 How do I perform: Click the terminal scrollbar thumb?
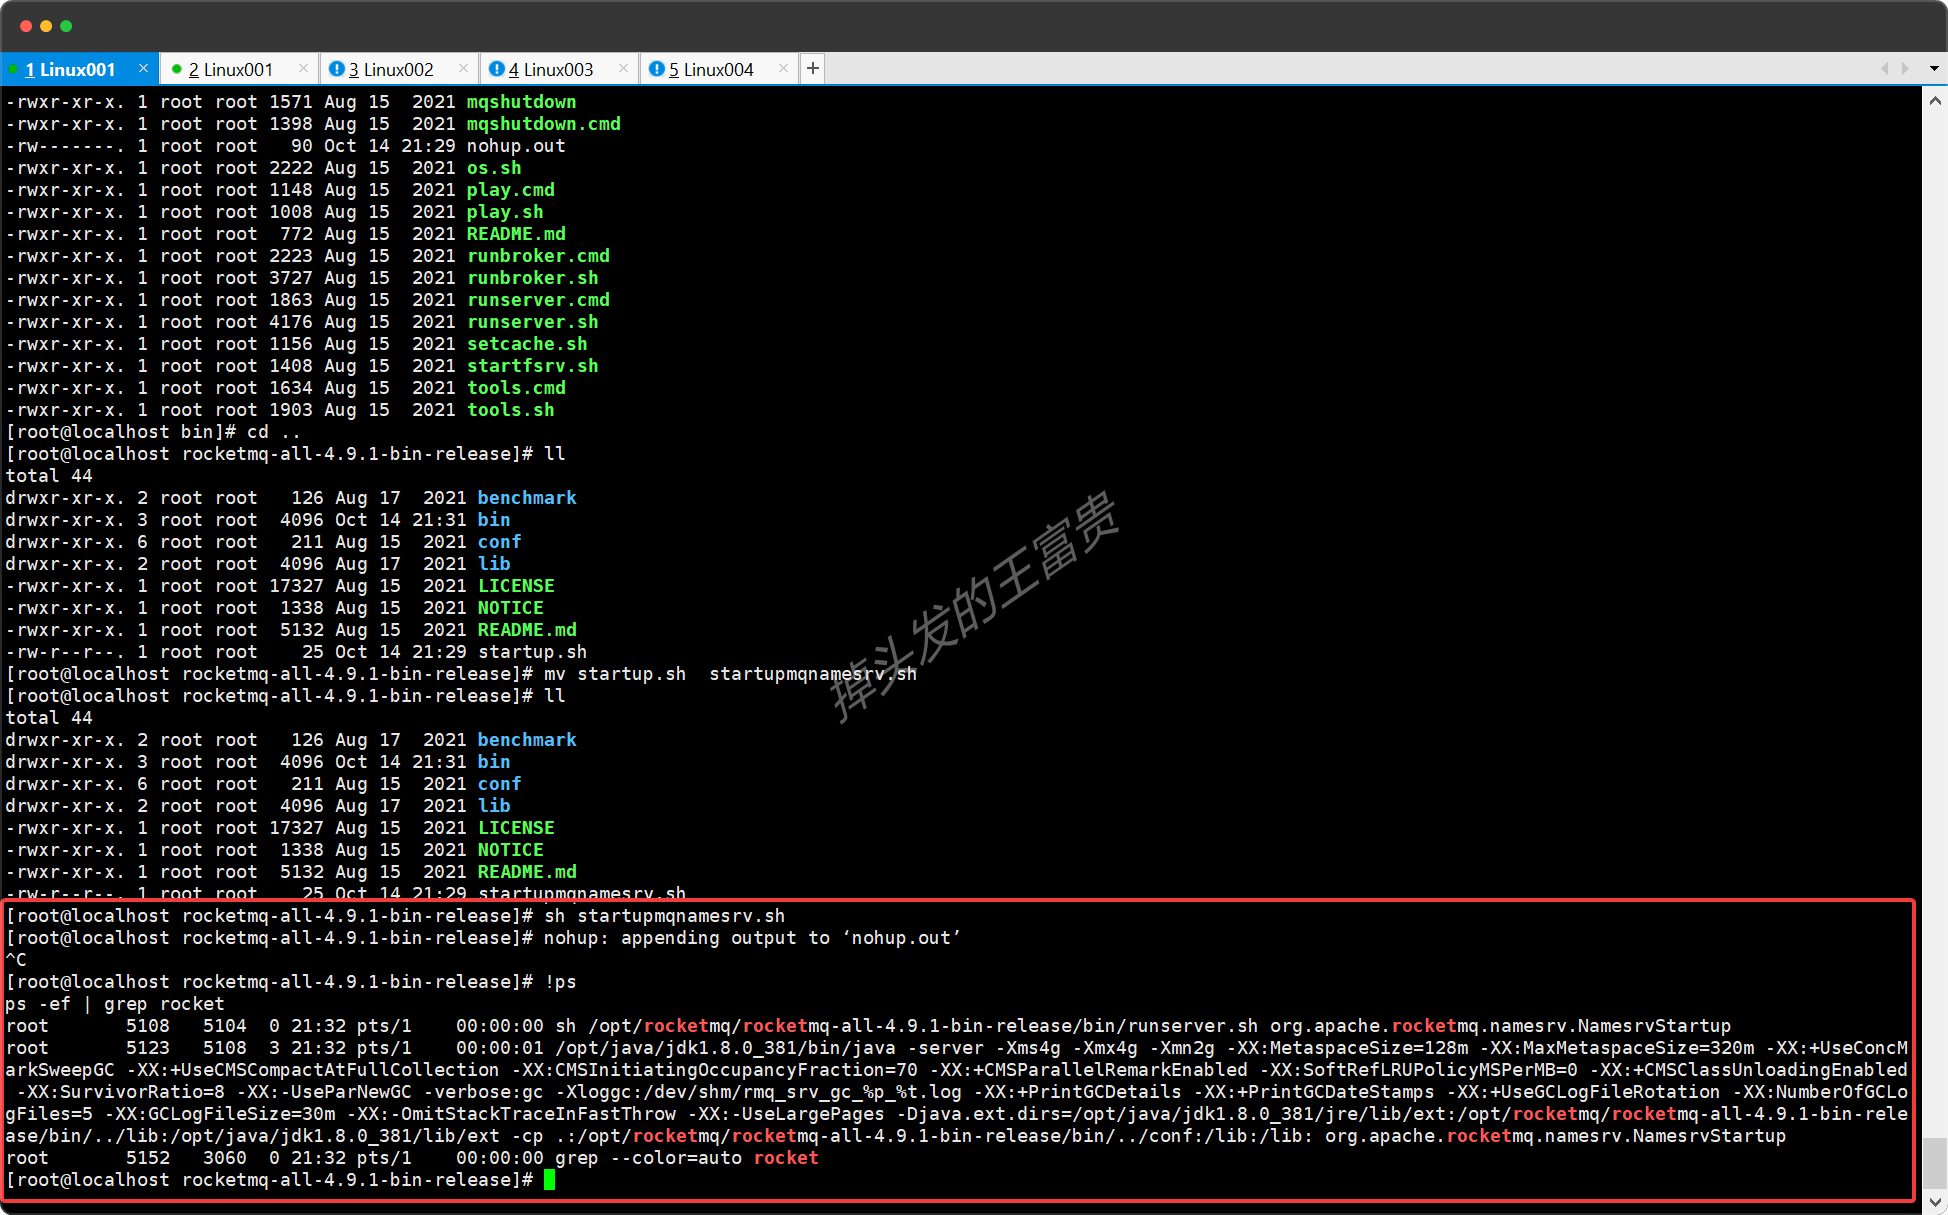(1935, 1162)
